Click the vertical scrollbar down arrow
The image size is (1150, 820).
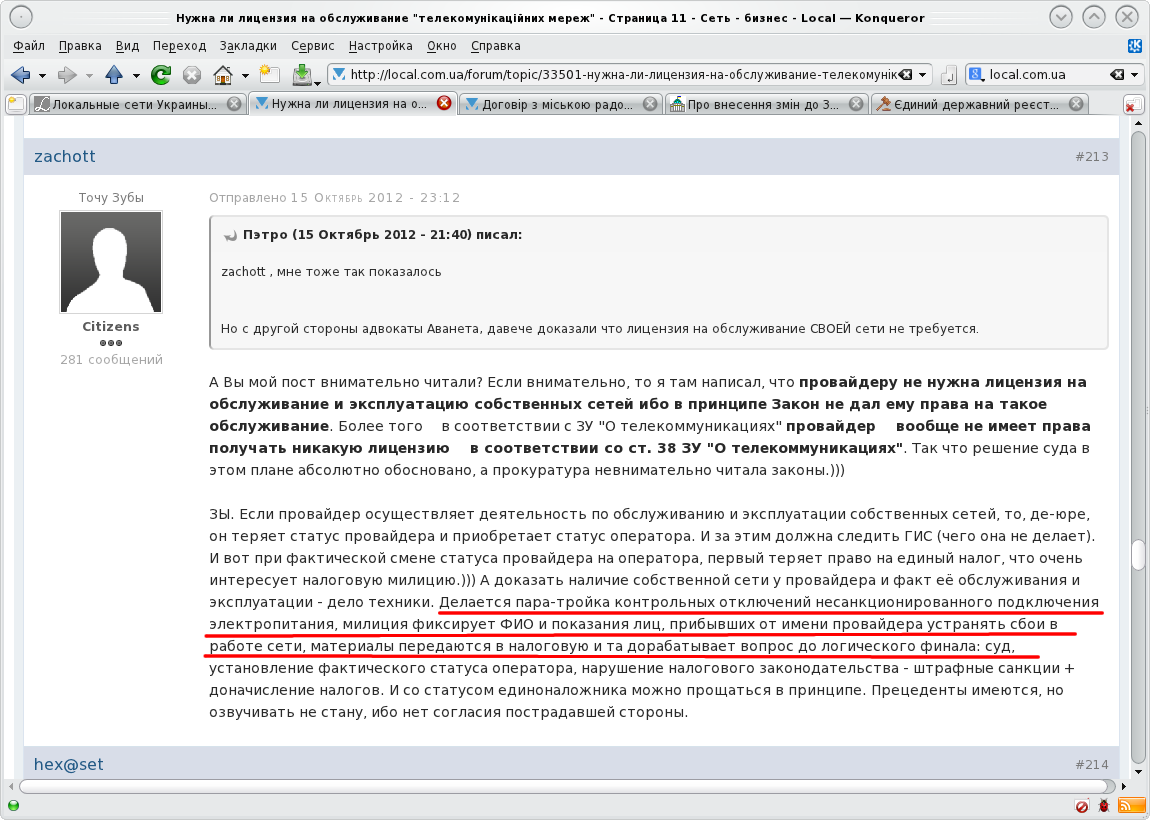coord(1138,772)
